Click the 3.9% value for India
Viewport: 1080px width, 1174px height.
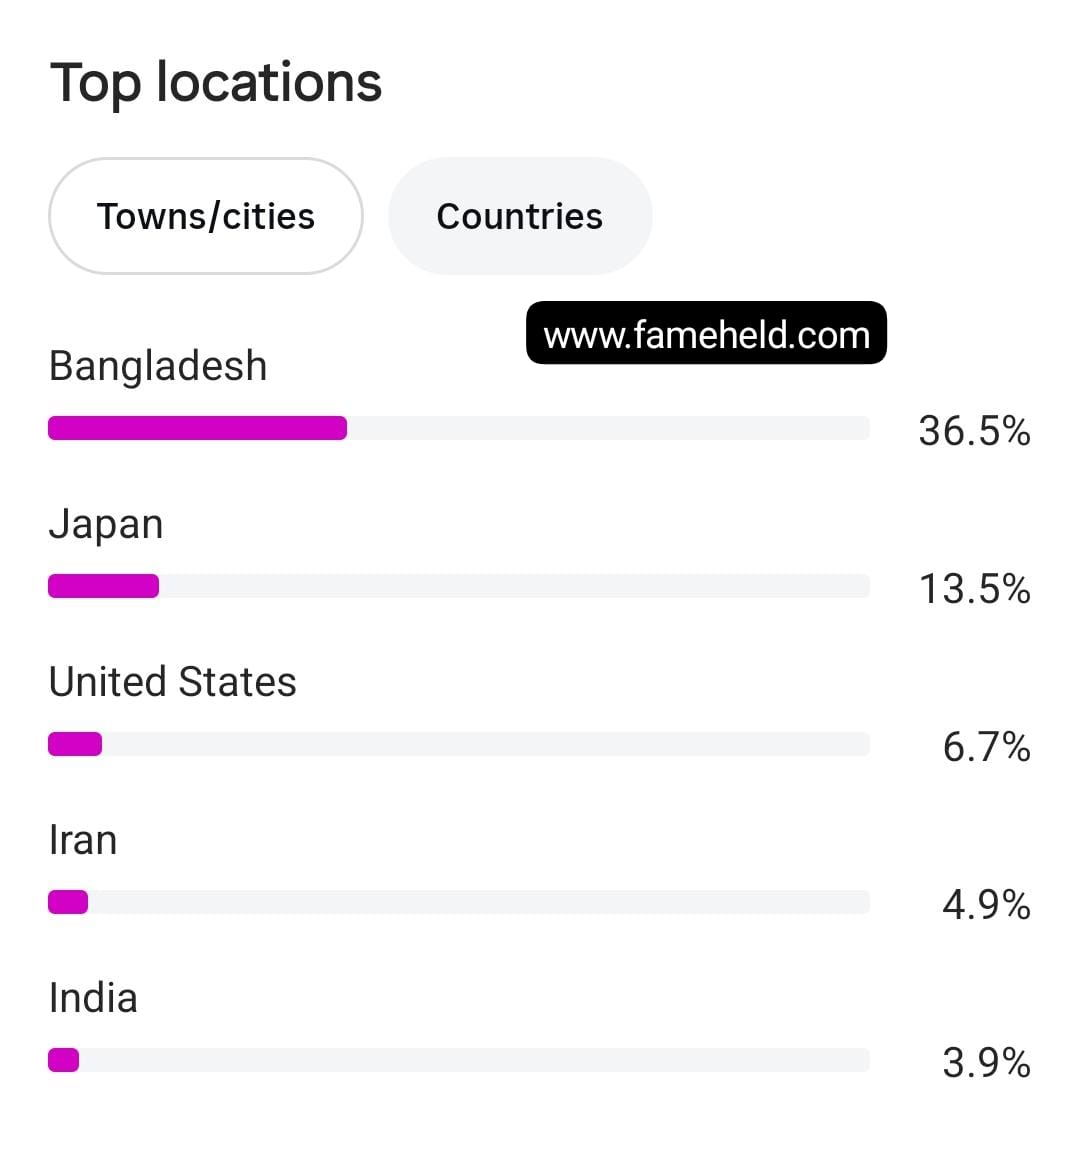986,1063
